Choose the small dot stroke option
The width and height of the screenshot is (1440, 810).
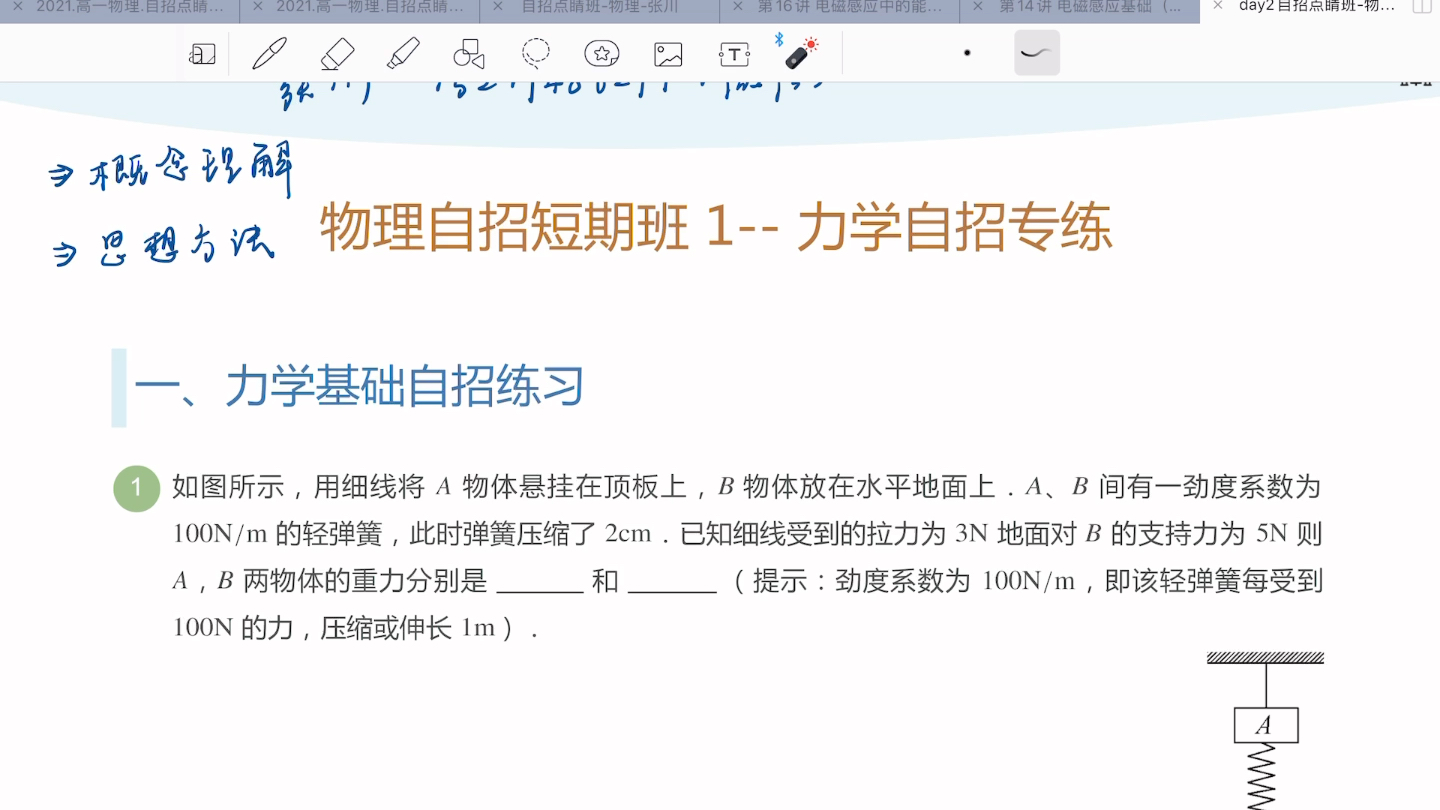967,53
